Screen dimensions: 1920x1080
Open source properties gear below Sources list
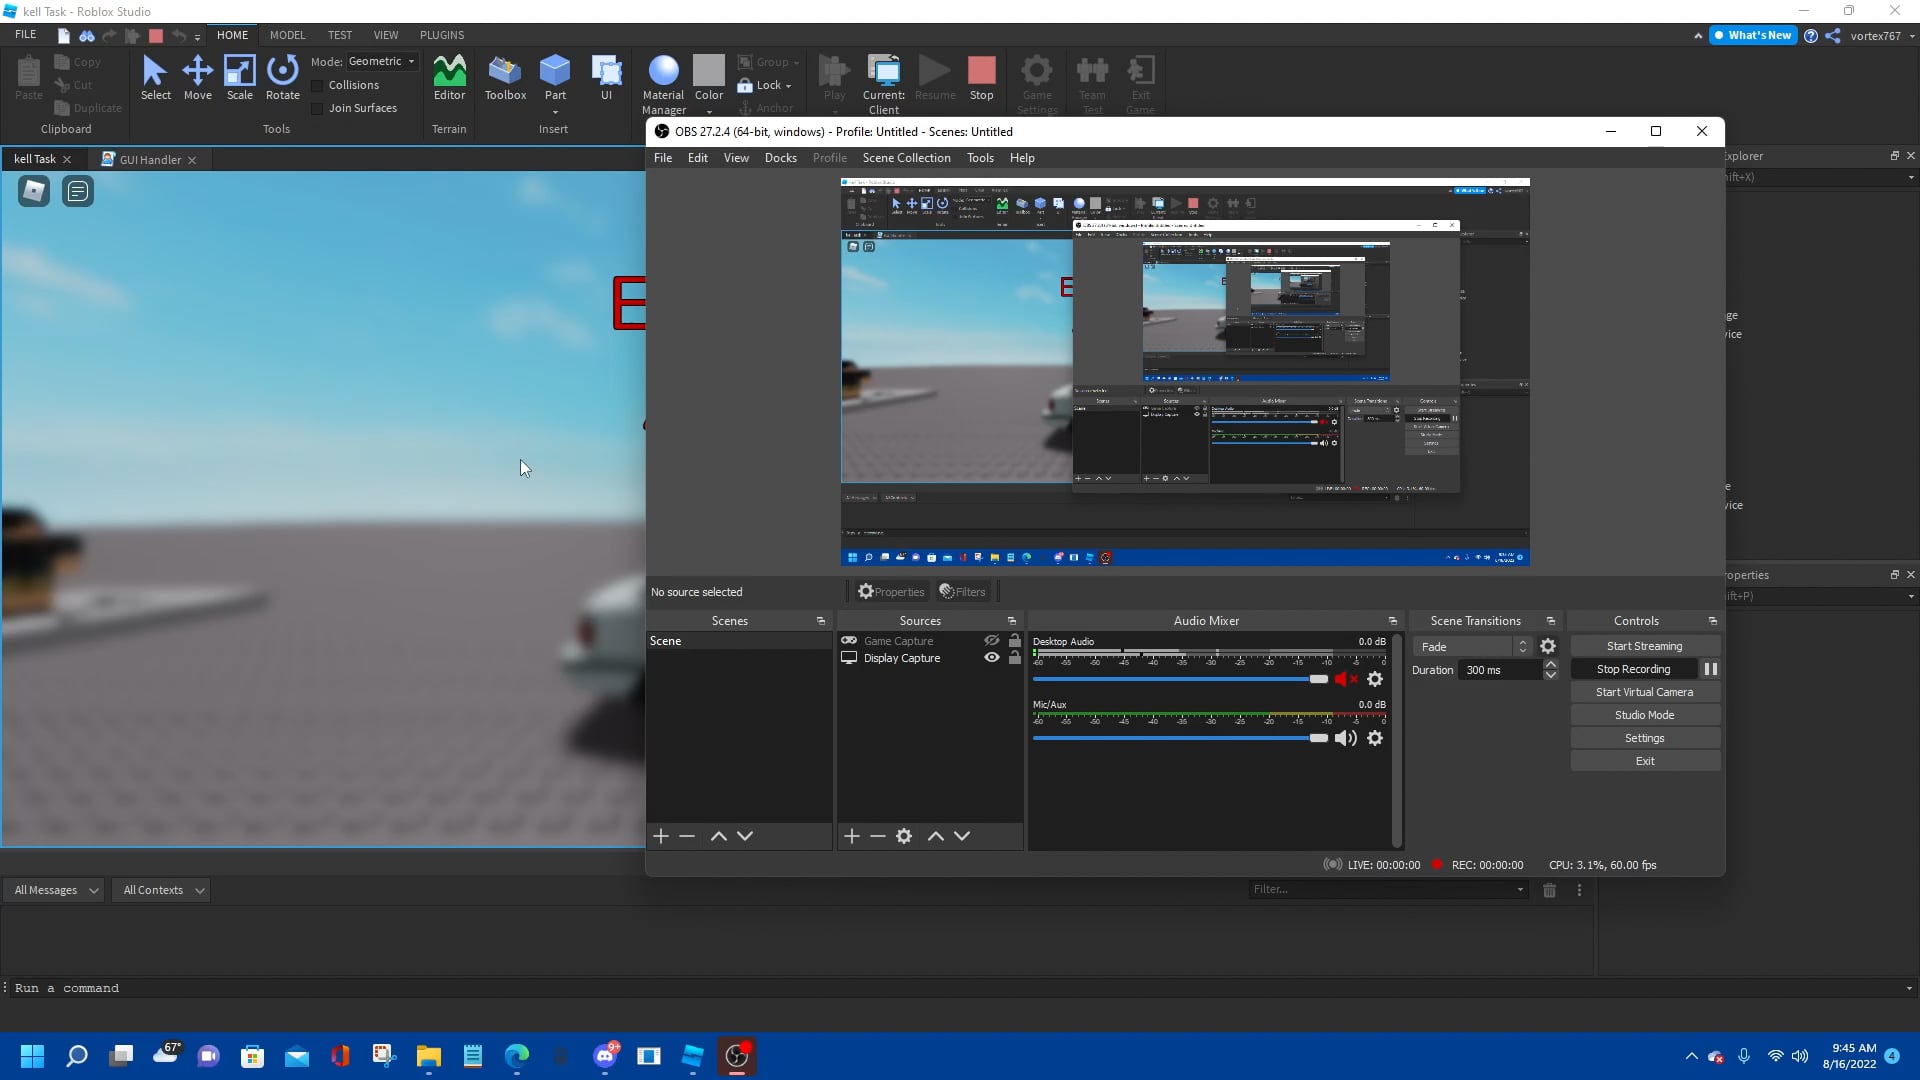click(904, 836)
